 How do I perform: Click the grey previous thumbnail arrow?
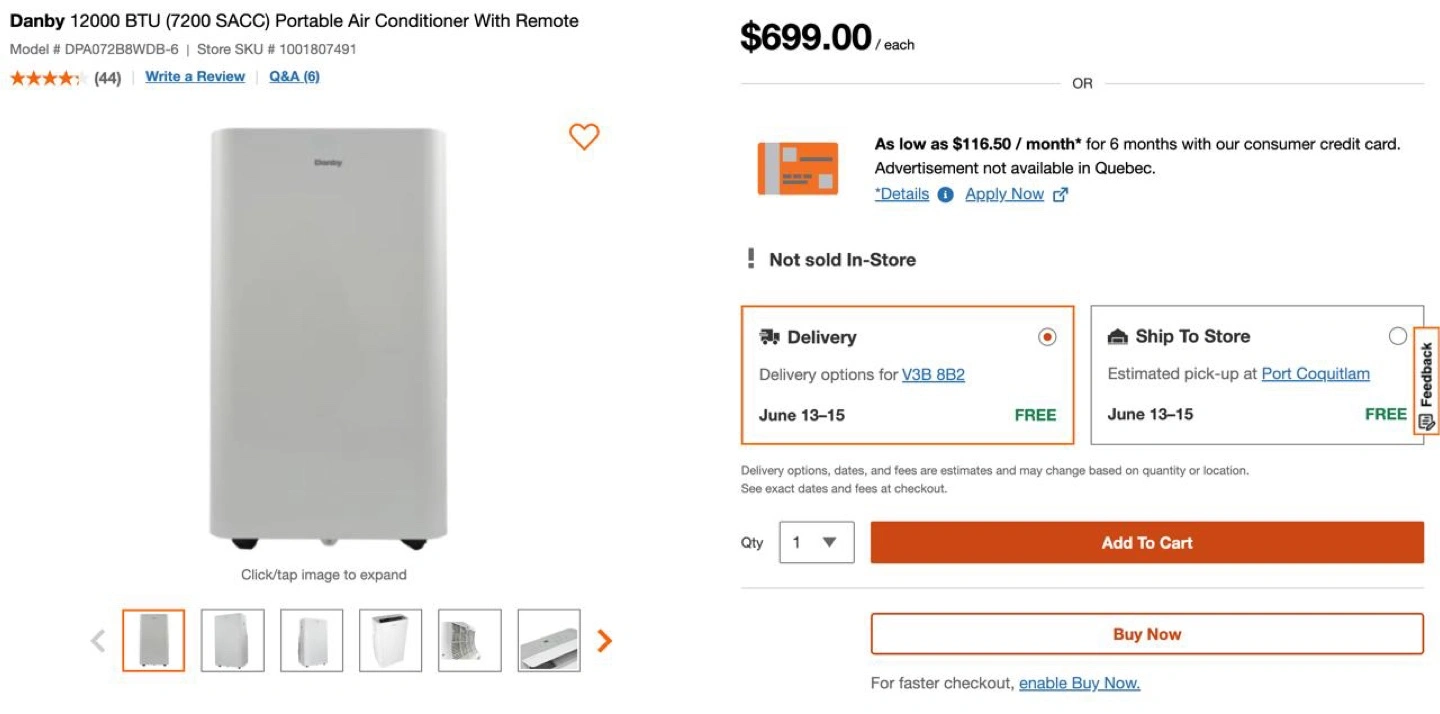[98, 640]
